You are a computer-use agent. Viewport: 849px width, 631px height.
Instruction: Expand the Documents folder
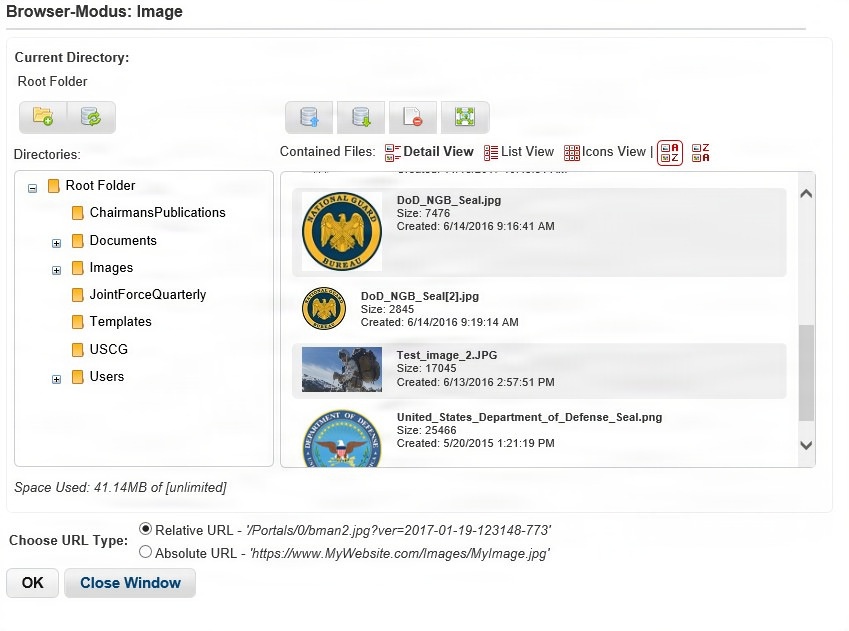[x=56, y=243]
